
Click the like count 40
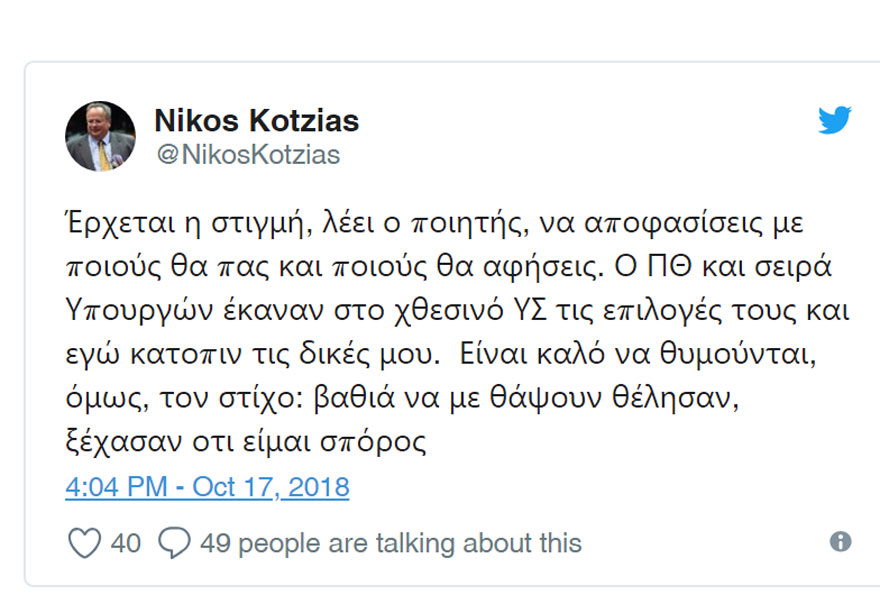click(x=126, y=543)
